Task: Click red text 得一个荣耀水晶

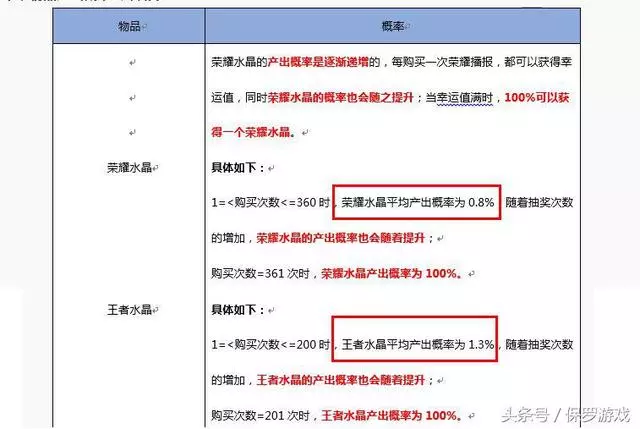Action: coord(251,132)
